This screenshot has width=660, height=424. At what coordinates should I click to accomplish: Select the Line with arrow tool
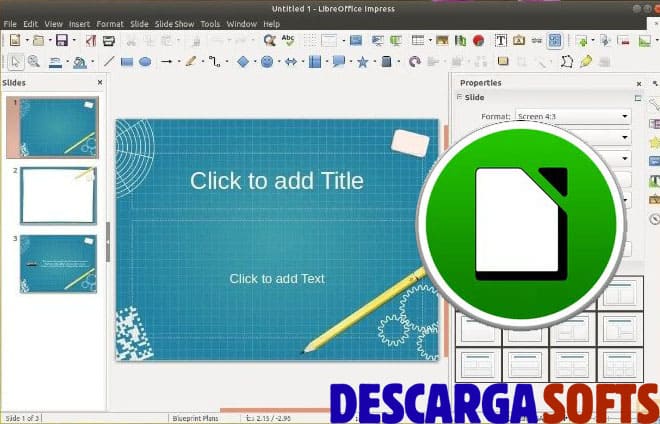click(167, 62)
